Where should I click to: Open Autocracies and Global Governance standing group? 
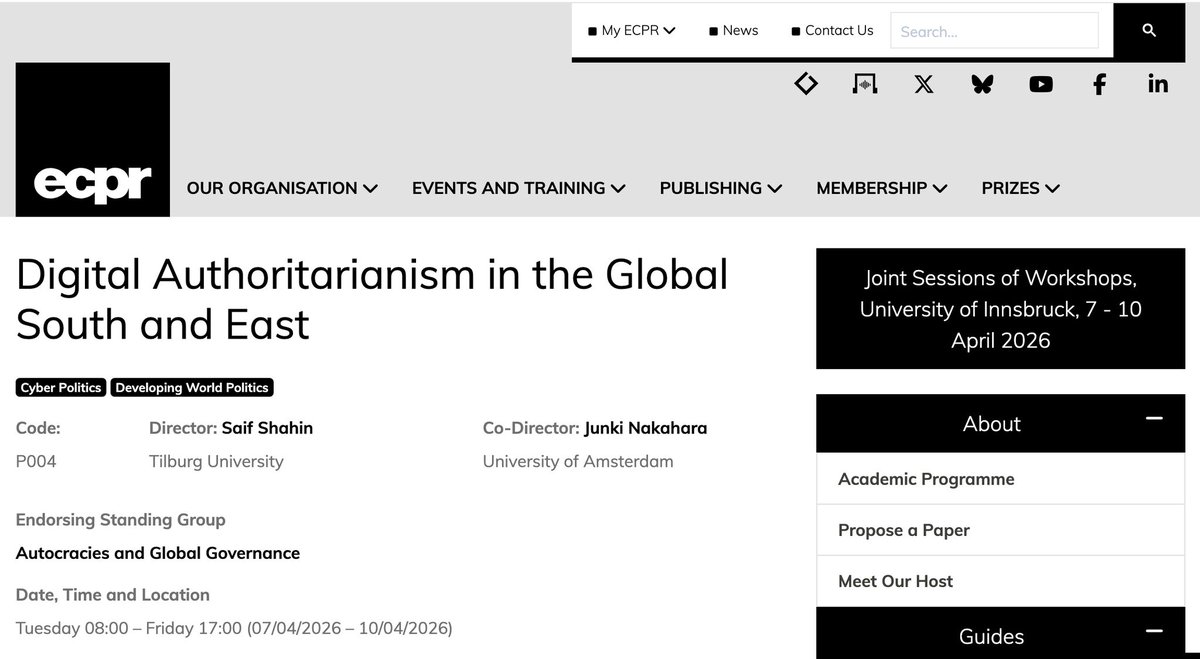coord(158,553)
